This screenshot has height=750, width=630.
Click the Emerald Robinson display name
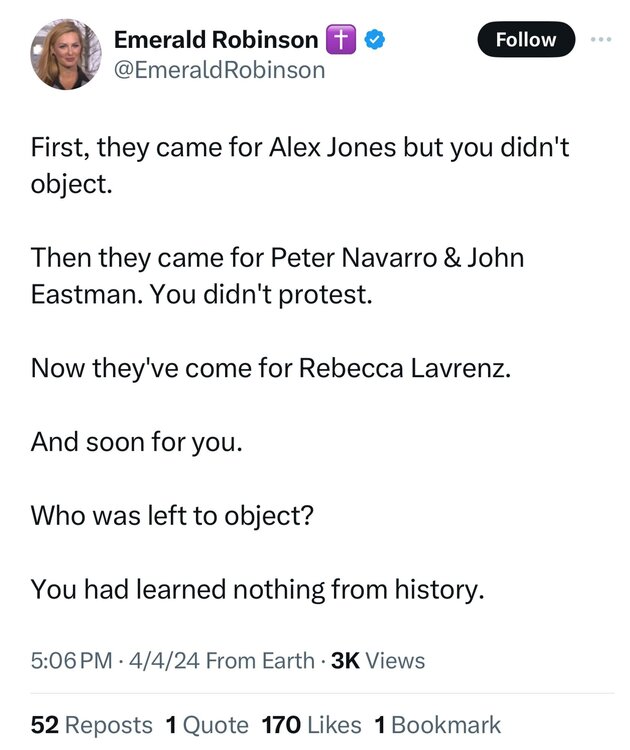coord(215,41)
